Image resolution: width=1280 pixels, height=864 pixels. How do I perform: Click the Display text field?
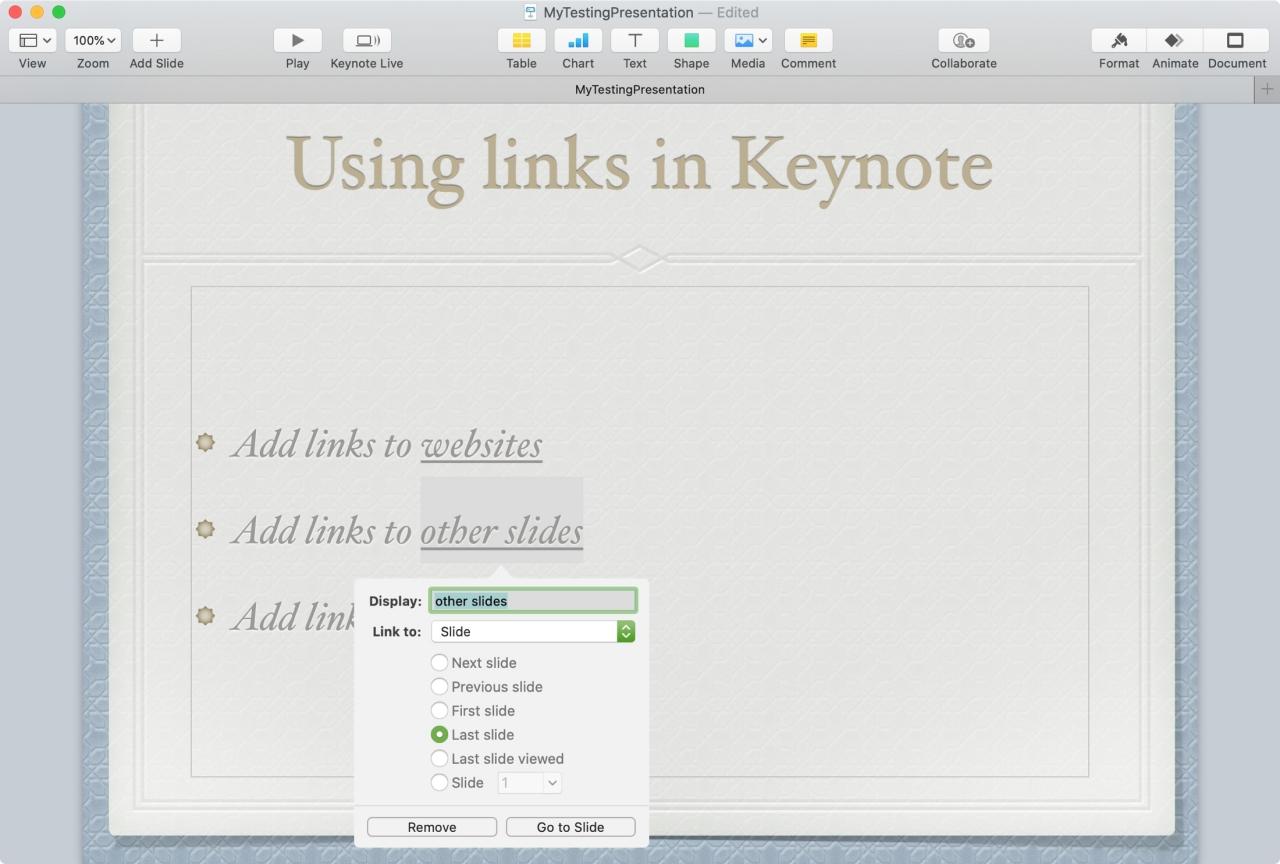[x=532, y=601]
